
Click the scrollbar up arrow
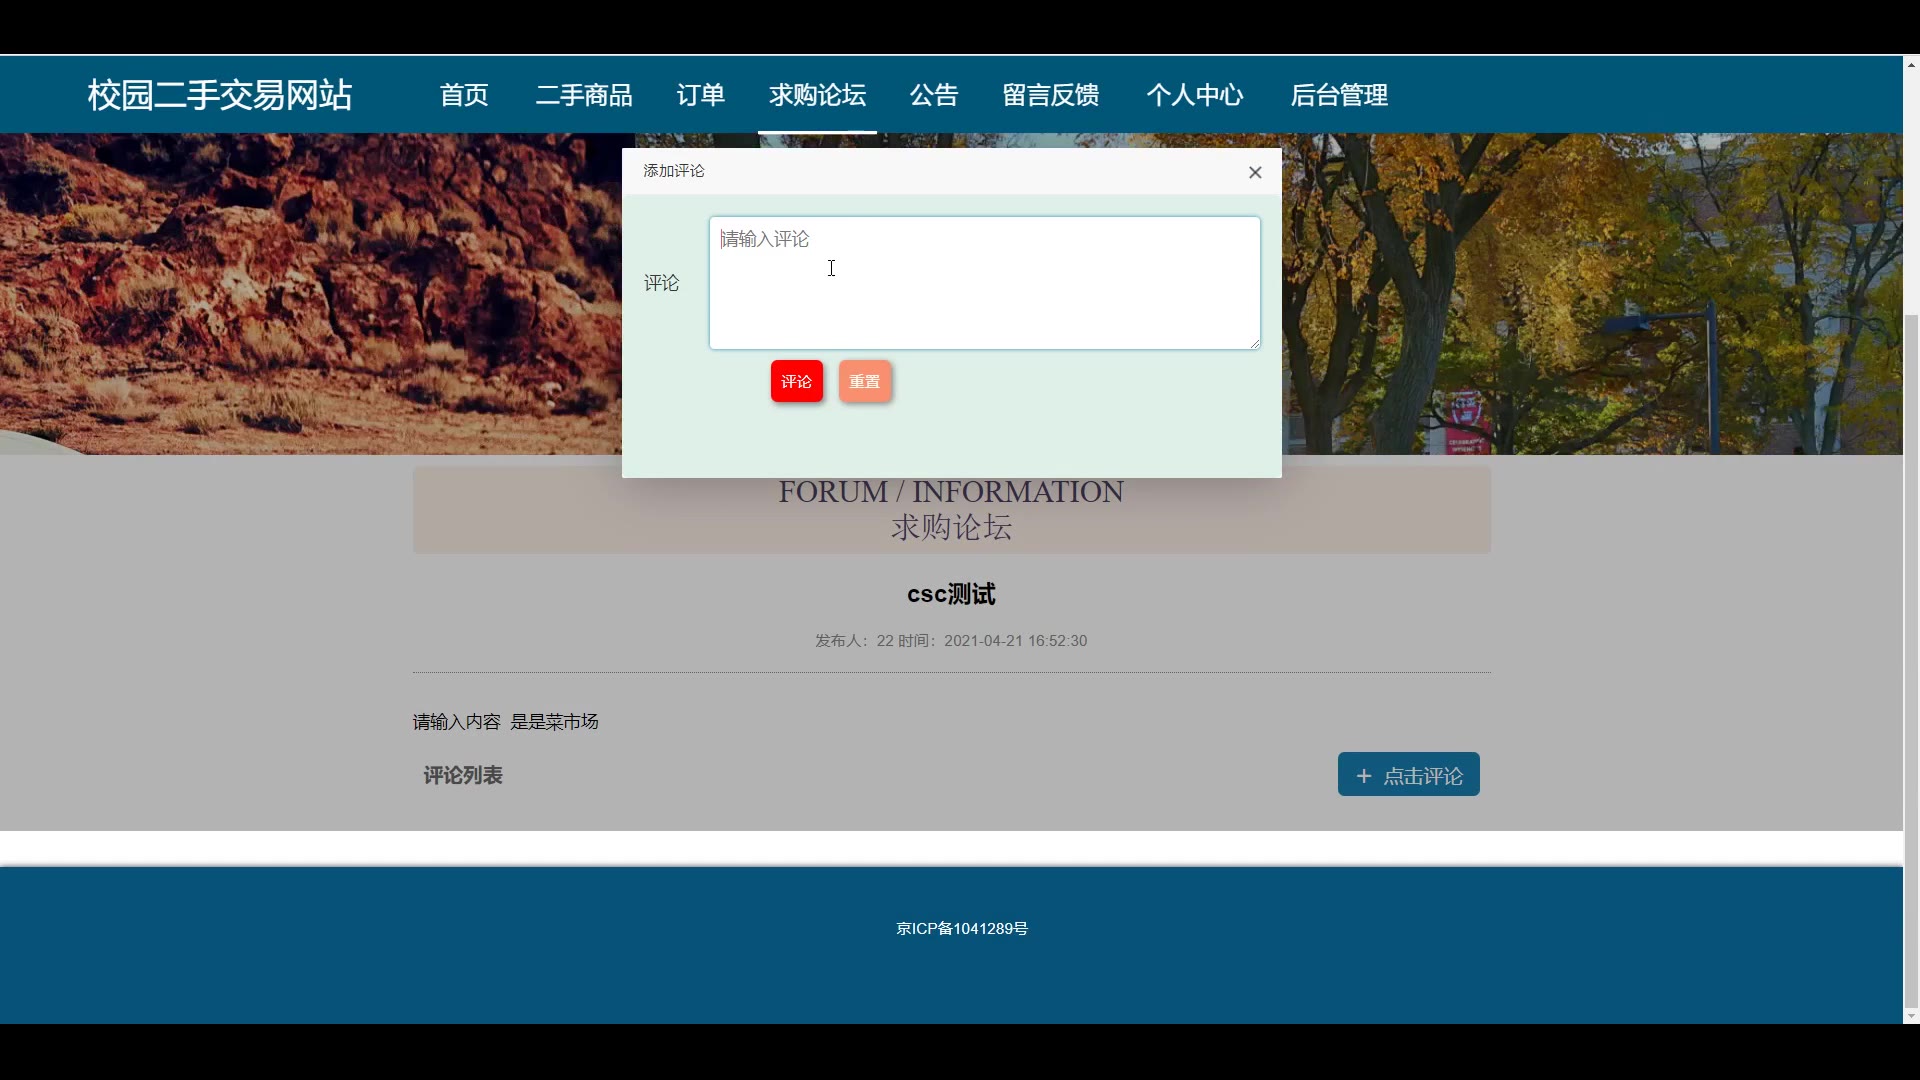click(1911, 64)
